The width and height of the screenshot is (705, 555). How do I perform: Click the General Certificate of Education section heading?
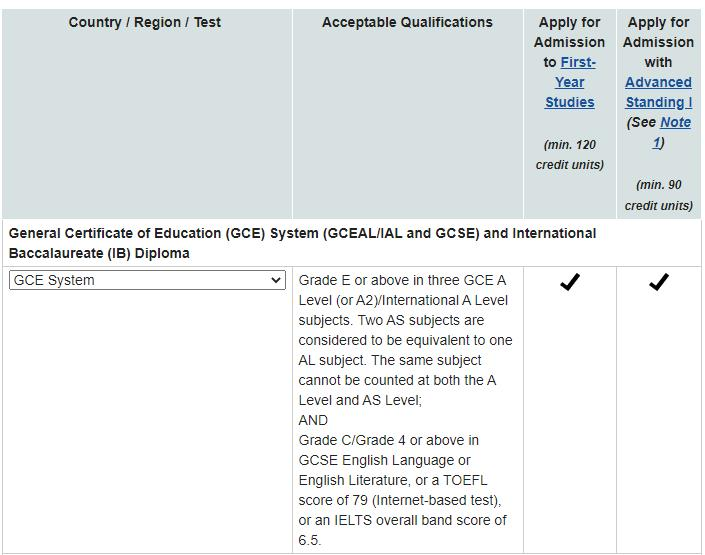click(302, 243)
